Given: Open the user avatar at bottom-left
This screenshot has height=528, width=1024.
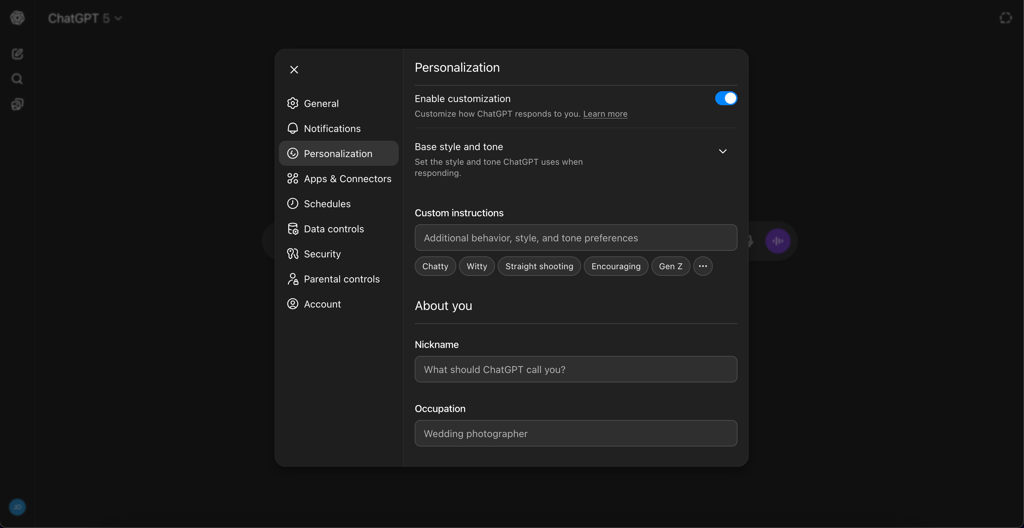Looking at the screenshot, I should click(18, 506).
